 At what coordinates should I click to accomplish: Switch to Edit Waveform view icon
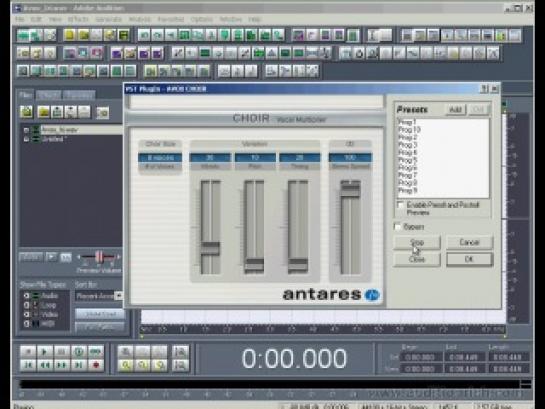(x=23, y=35)
